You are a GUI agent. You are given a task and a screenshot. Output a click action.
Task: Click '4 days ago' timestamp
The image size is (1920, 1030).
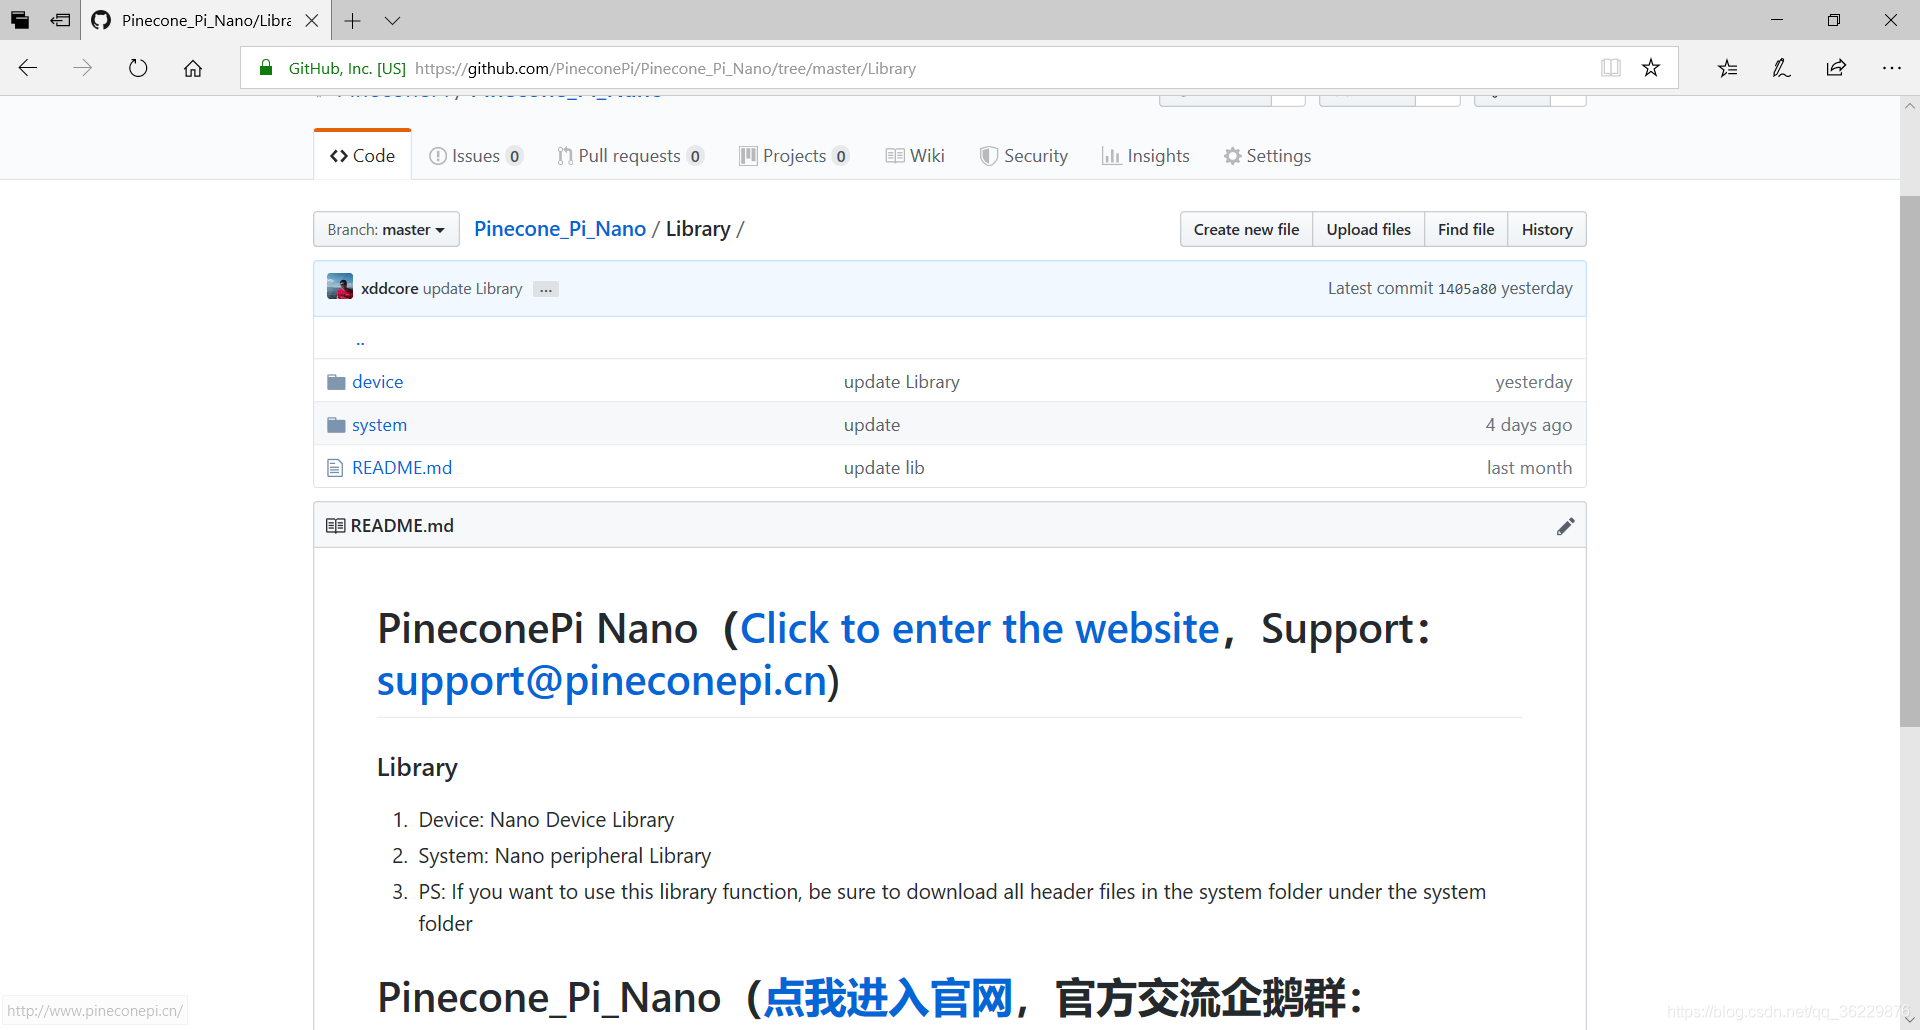click(x=1529, y=425)
